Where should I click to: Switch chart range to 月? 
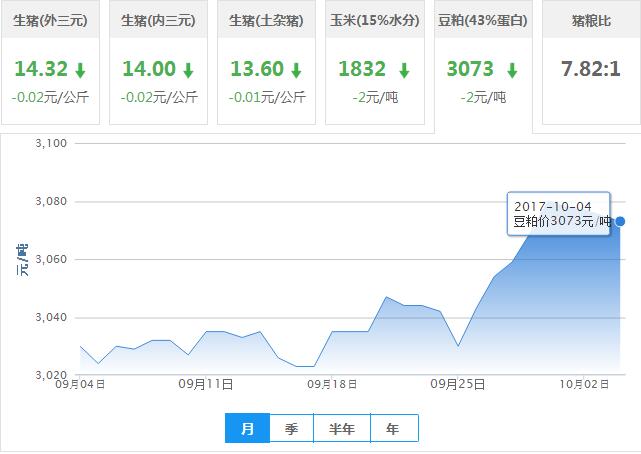247,428
